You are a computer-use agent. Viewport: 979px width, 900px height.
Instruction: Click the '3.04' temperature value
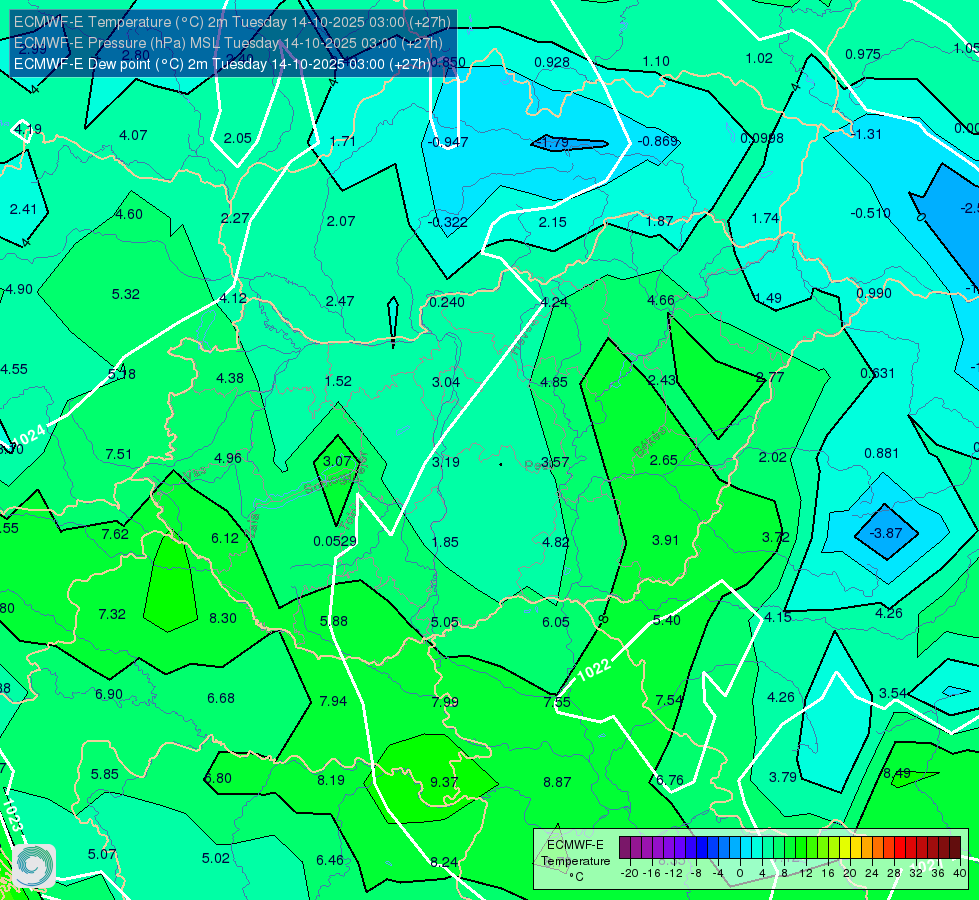coord(446,382)
